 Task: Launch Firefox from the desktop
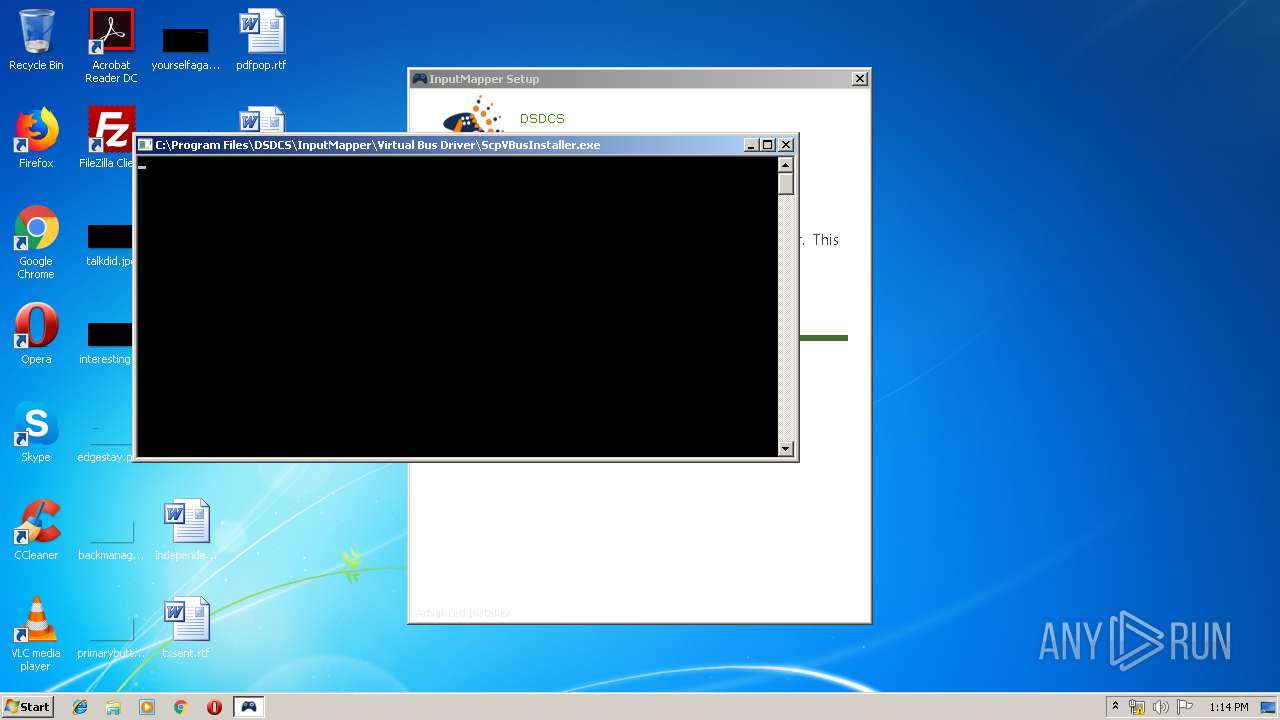coord(36,139)
